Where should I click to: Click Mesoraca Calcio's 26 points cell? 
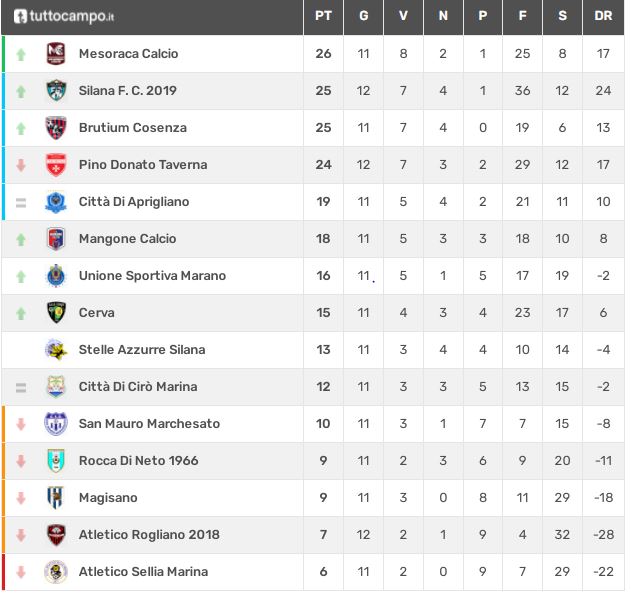click(x=324, y=54)
